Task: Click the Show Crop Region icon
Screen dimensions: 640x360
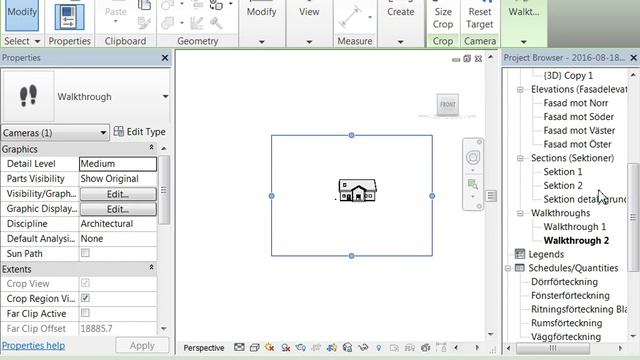Action: [x=331, y=348]
